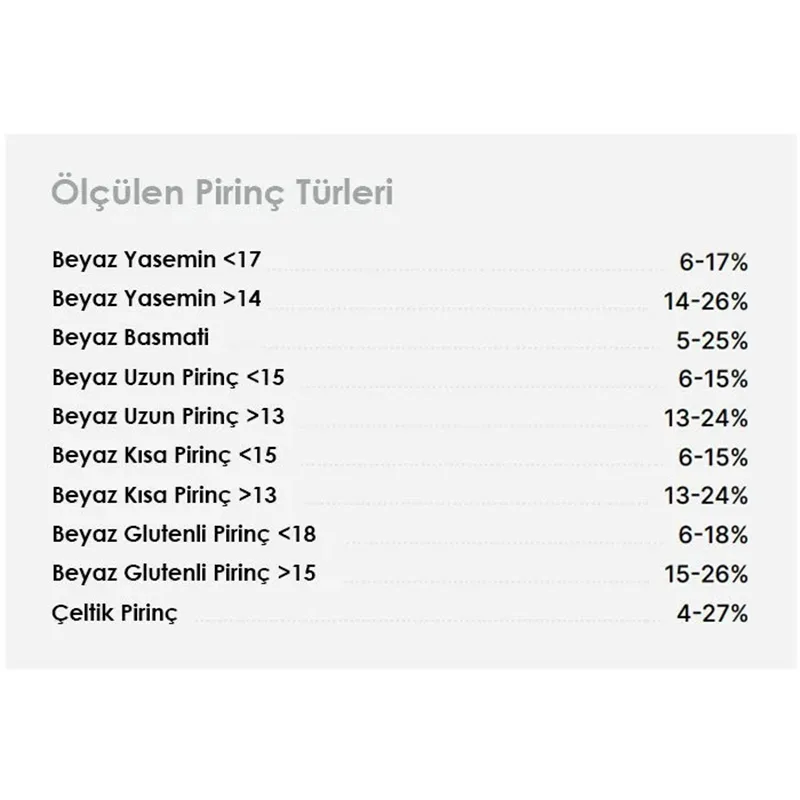
Task: Select the Beyaz Yasemin <17 row label
Action: (156, 260)
